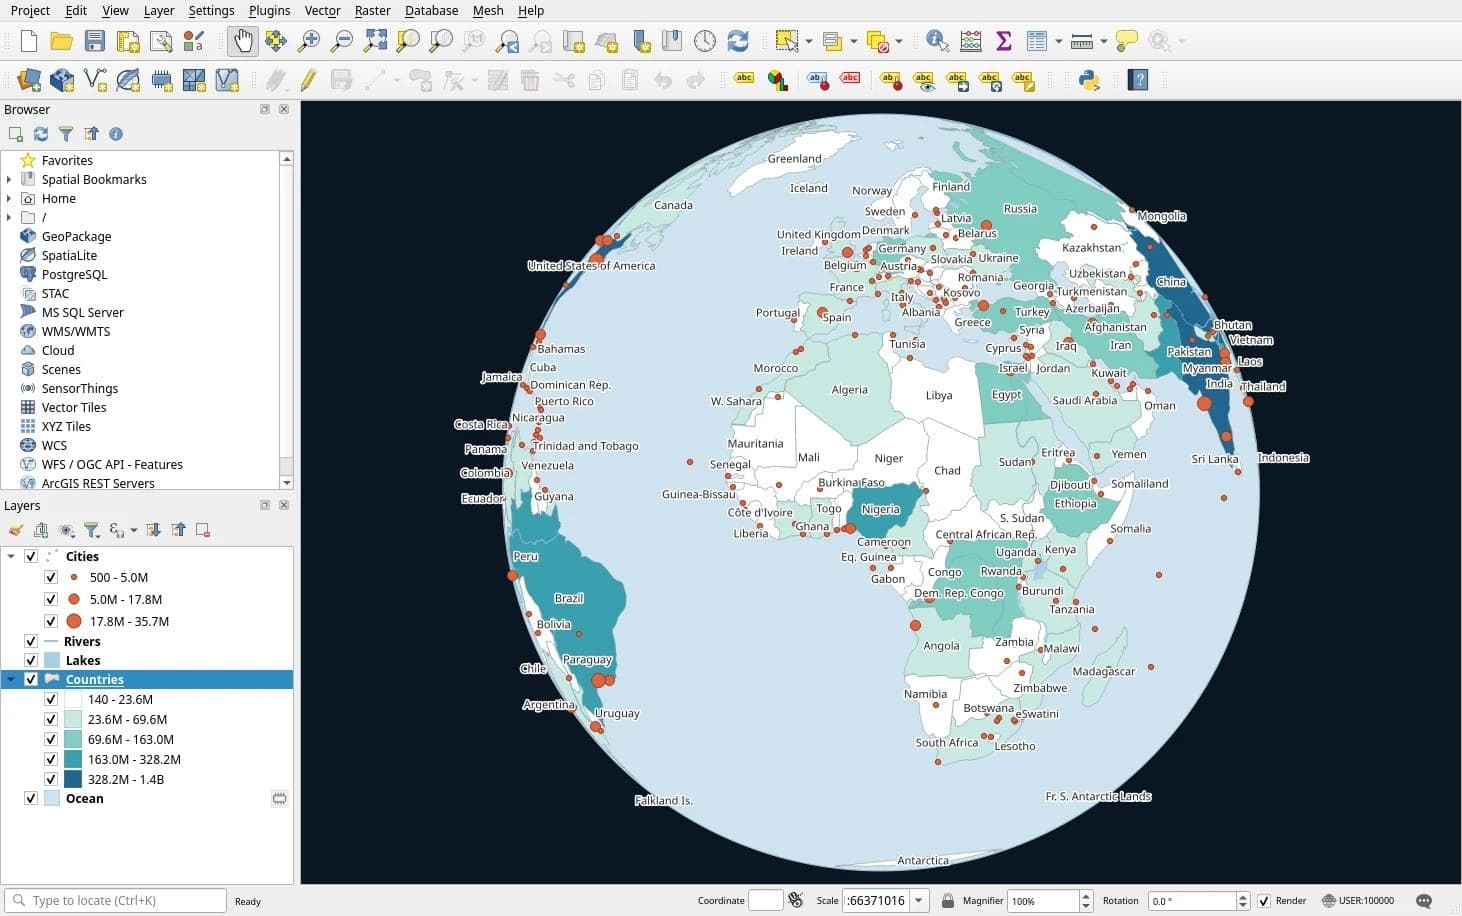Expand the Home folder in Browser

pyautogui.click(x=9, y=199)
